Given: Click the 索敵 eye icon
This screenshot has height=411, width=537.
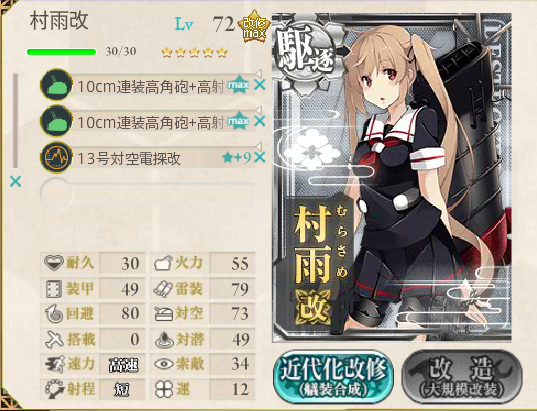Looking at the screenshot, I should coord(163,364).
